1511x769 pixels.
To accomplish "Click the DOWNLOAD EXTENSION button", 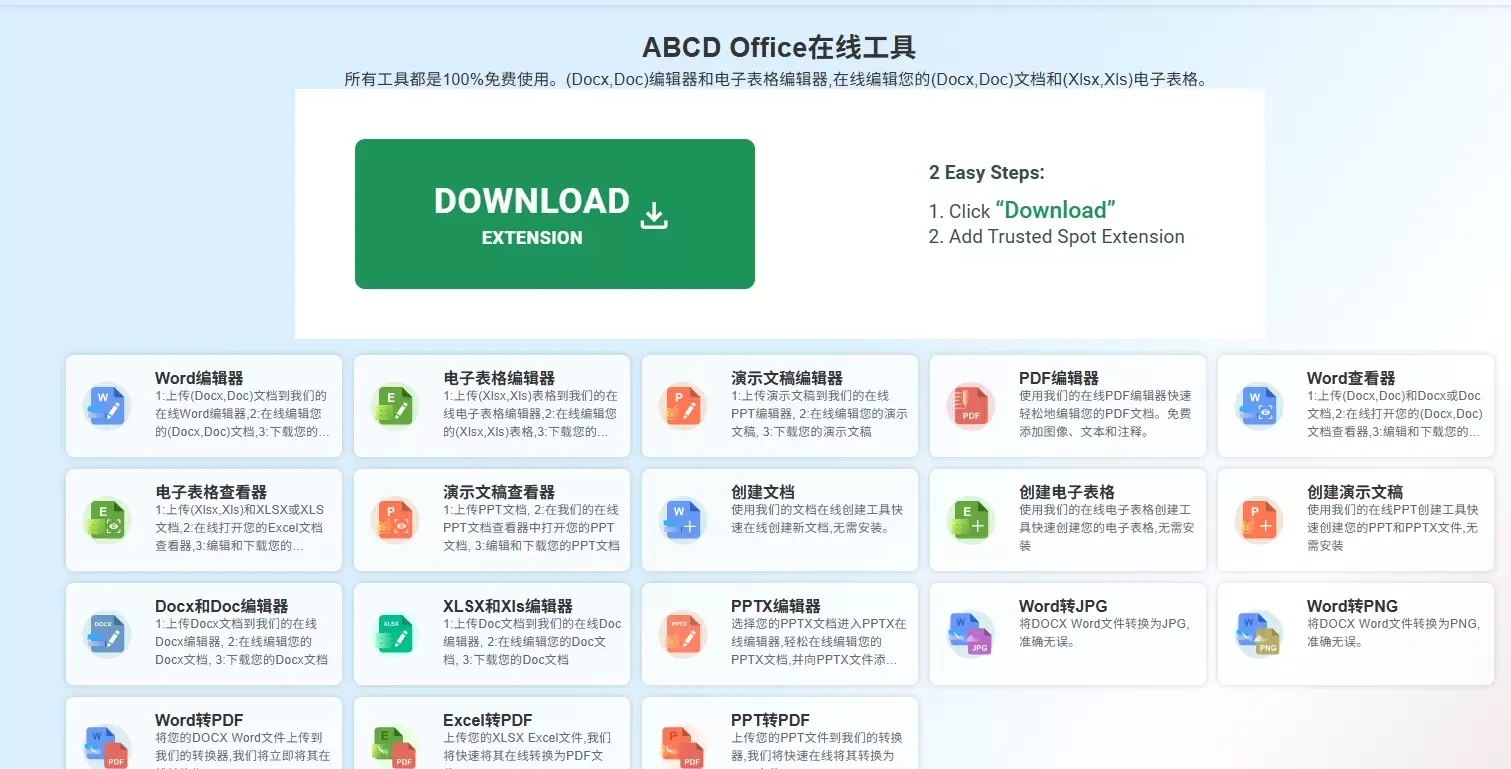I will 554,213.
